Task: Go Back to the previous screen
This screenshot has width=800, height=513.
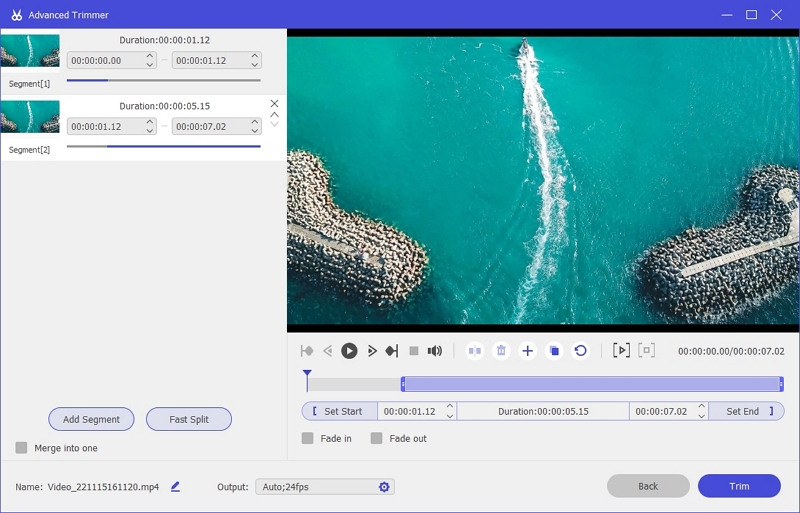Action: [648, 486]
